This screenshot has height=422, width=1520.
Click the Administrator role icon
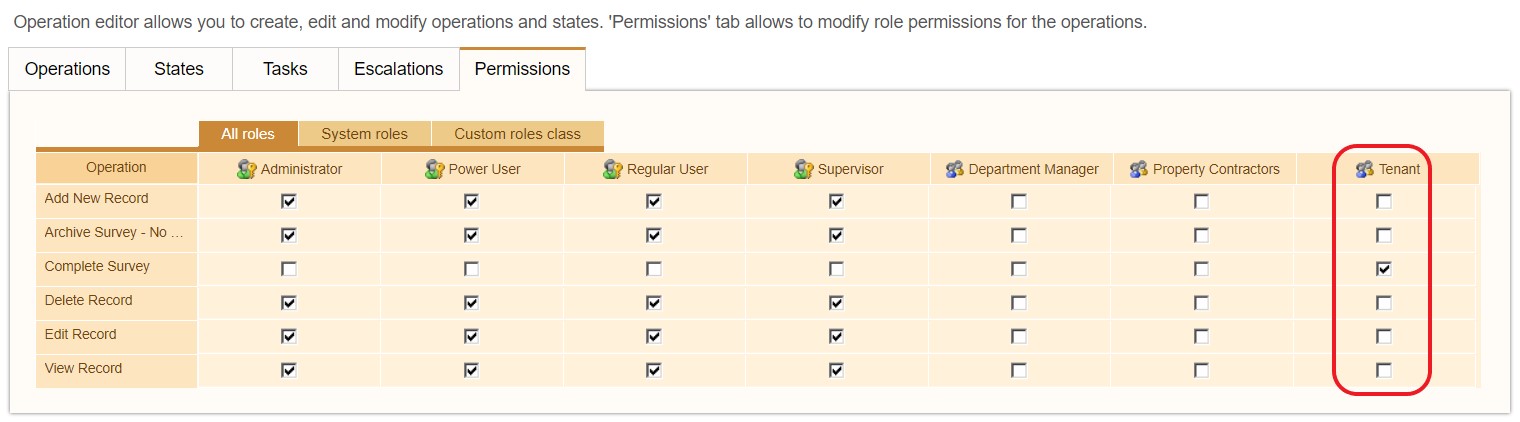pyautogui.click(x=247, y=169)
